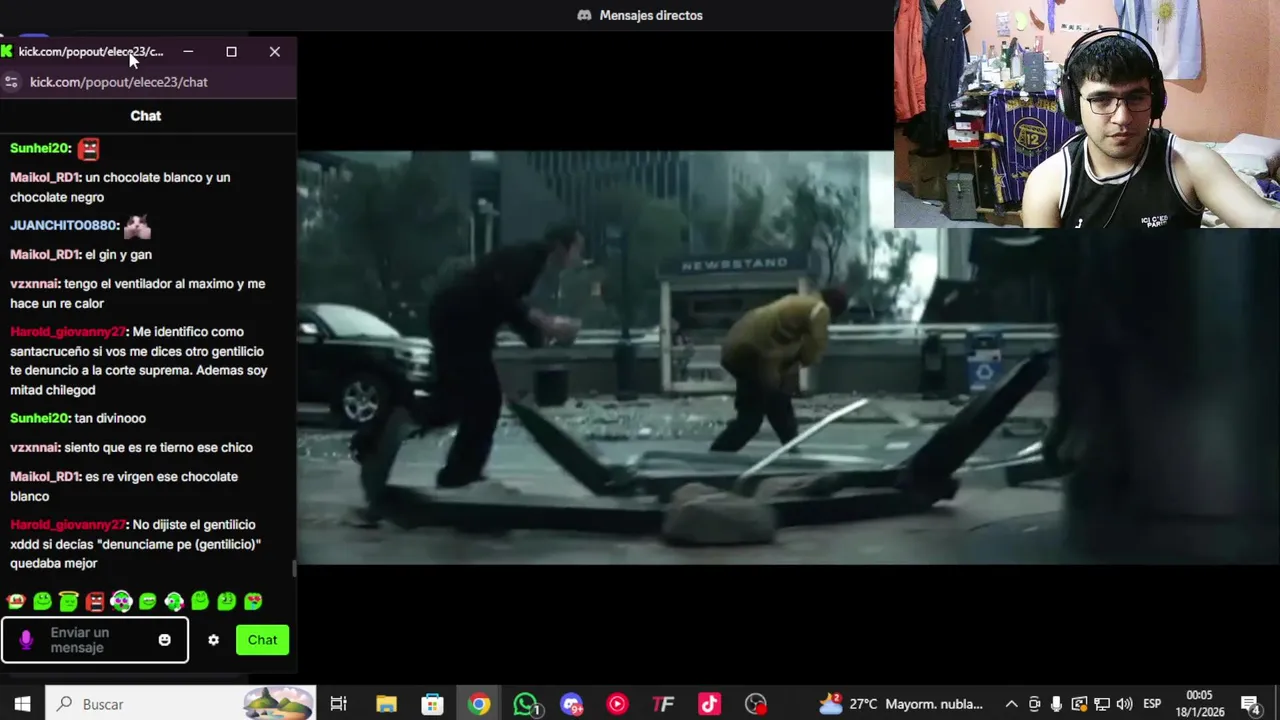The height and width of the screenshot is (720, 1280).
Task: Open the red circular play app in the taskbar
Action: point(617,704)
